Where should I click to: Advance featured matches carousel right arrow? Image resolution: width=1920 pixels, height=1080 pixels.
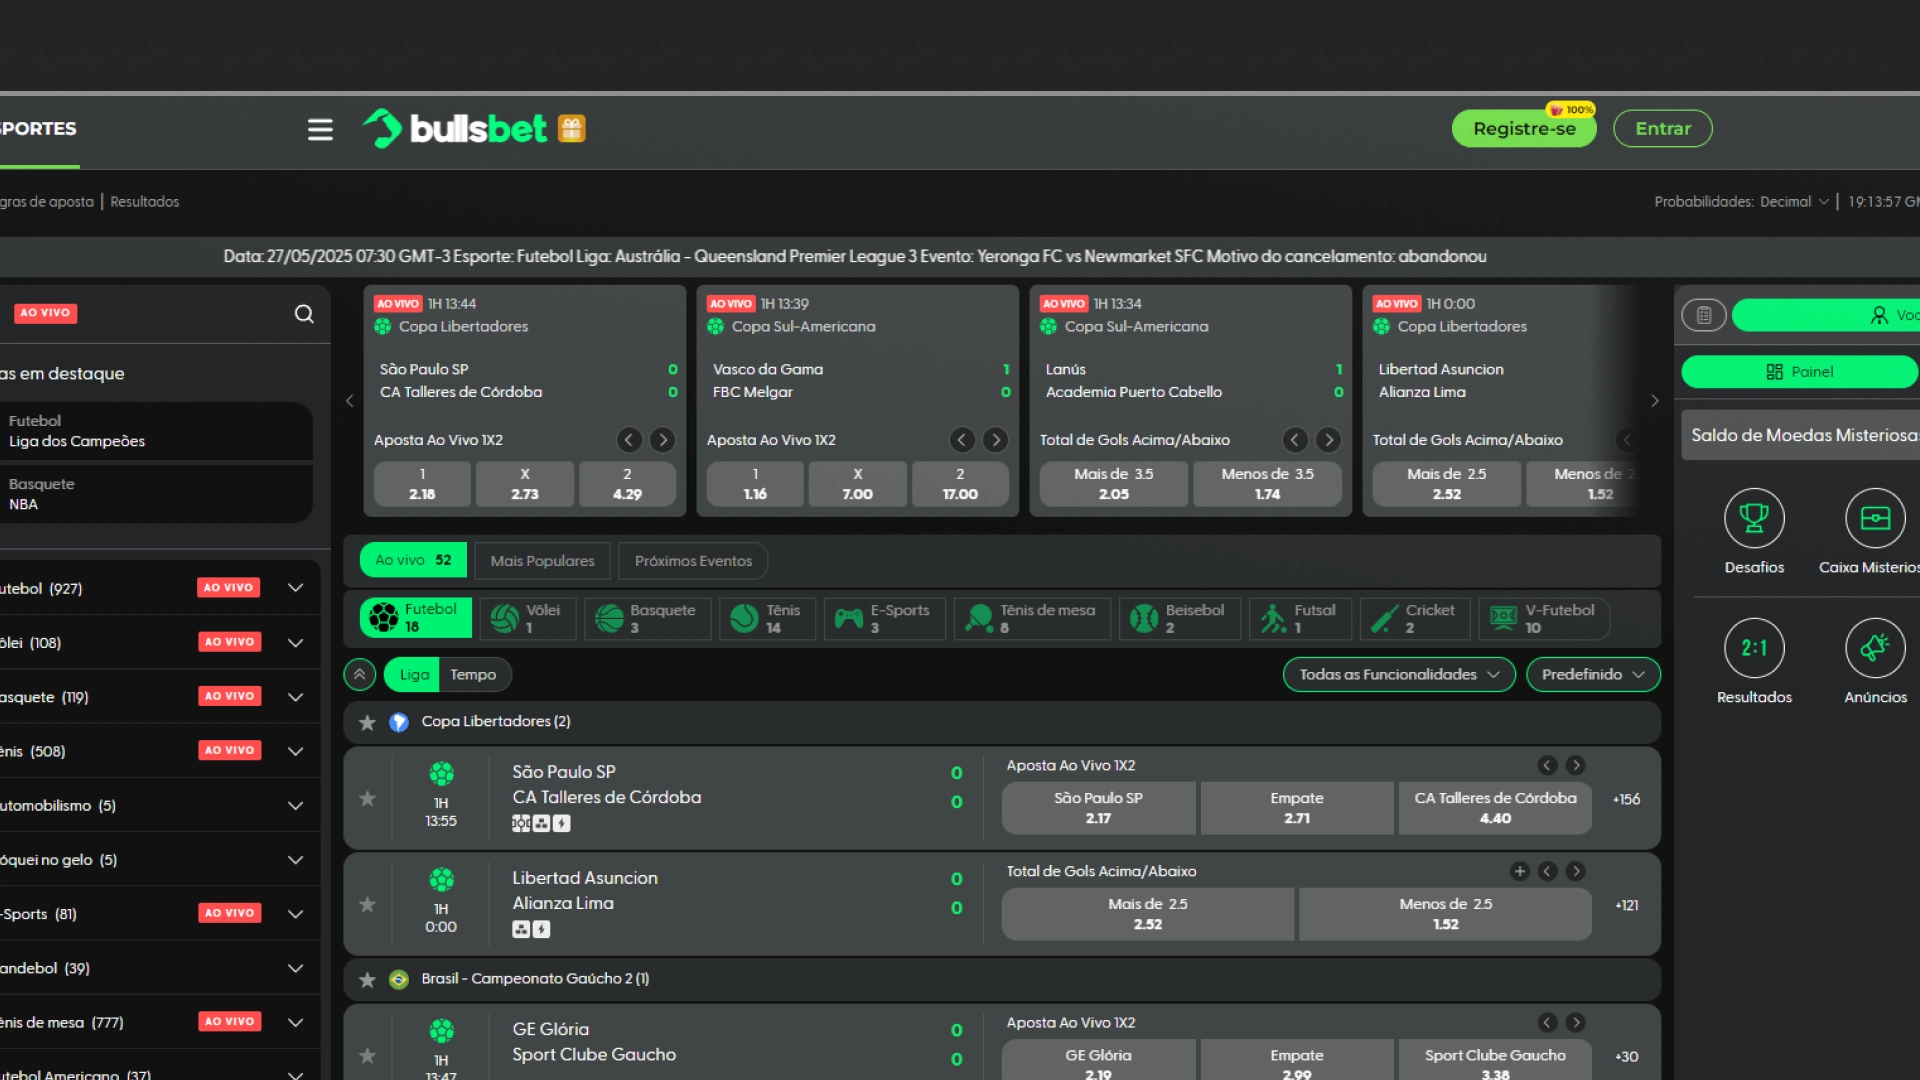pos(1655,401)
